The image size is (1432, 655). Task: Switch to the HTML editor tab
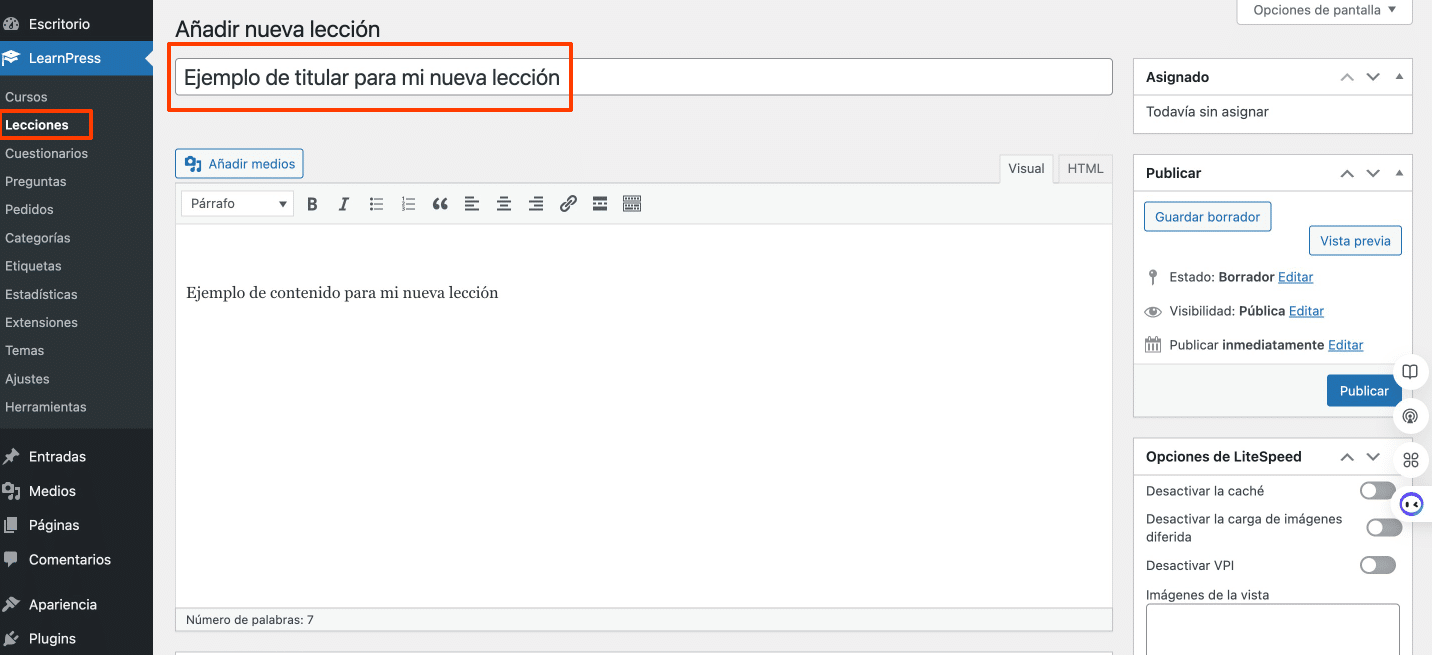point(1085,169)
